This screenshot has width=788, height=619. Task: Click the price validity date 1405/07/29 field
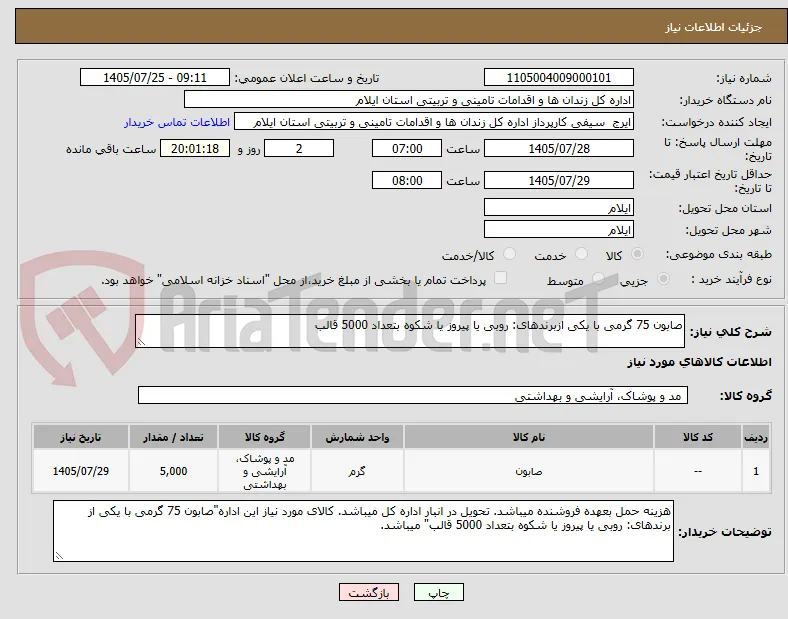tap(559, 180)
